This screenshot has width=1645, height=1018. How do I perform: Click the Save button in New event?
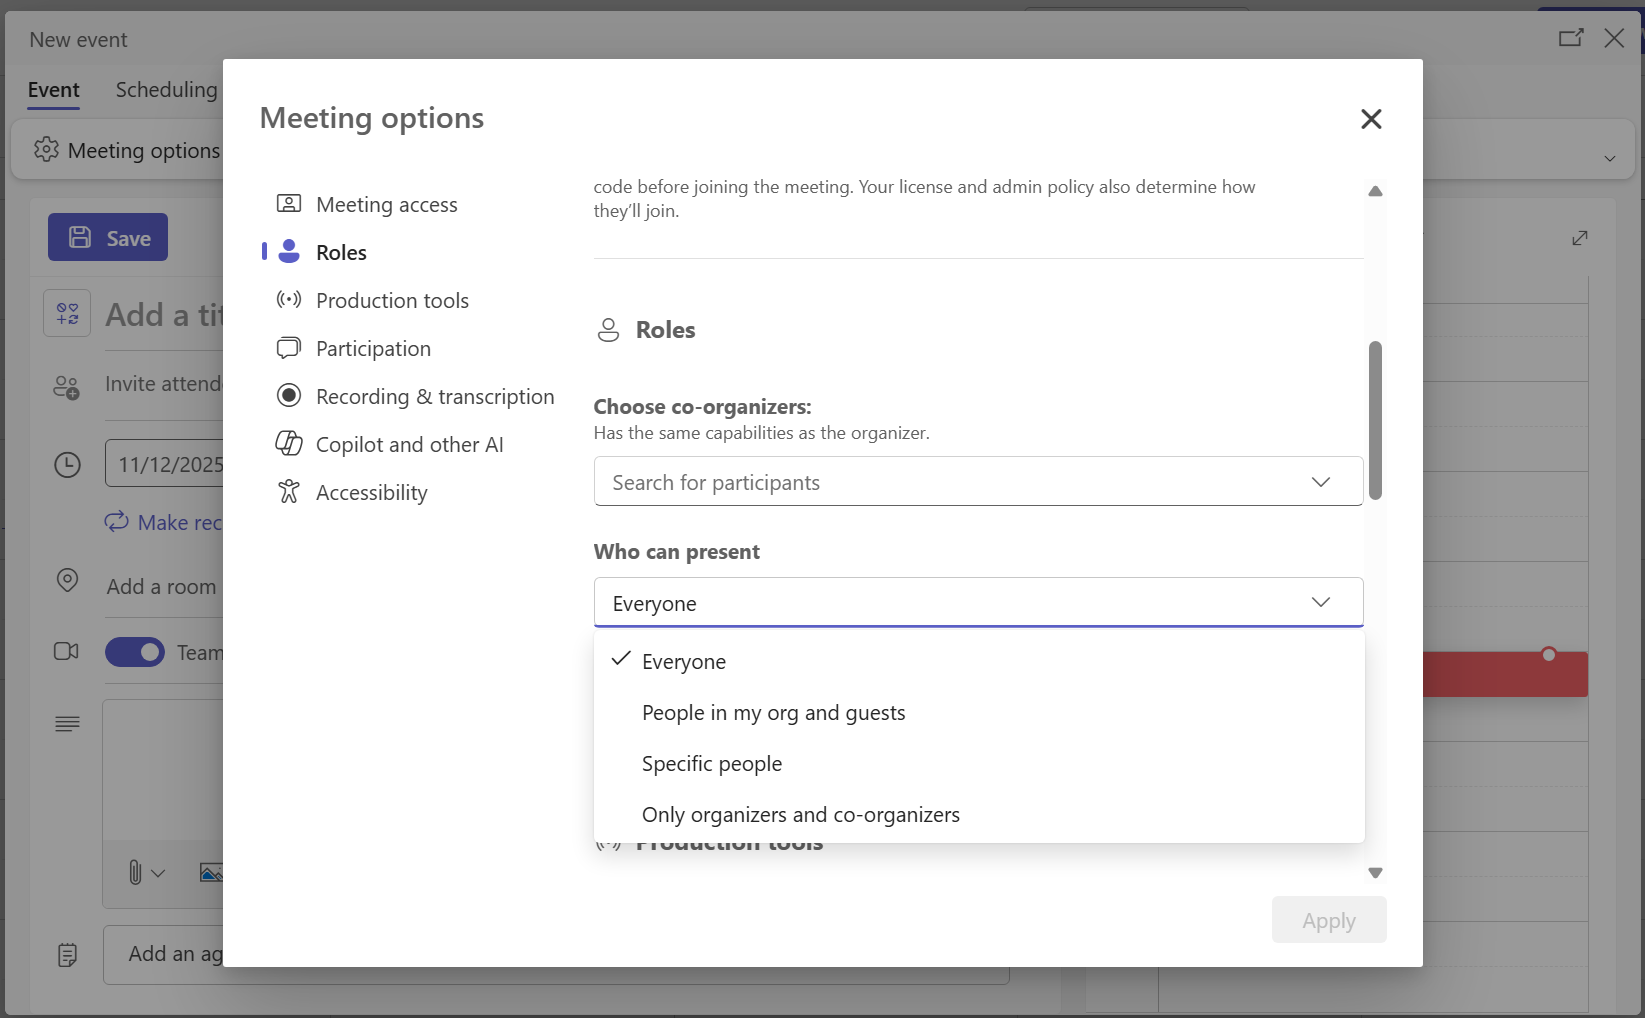coord(108,238)
